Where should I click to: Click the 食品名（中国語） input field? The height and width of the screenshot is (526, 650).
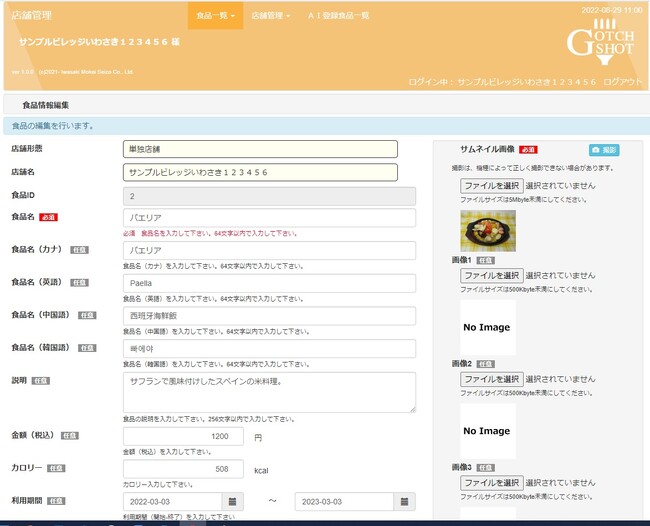click(x=269, y=315)
